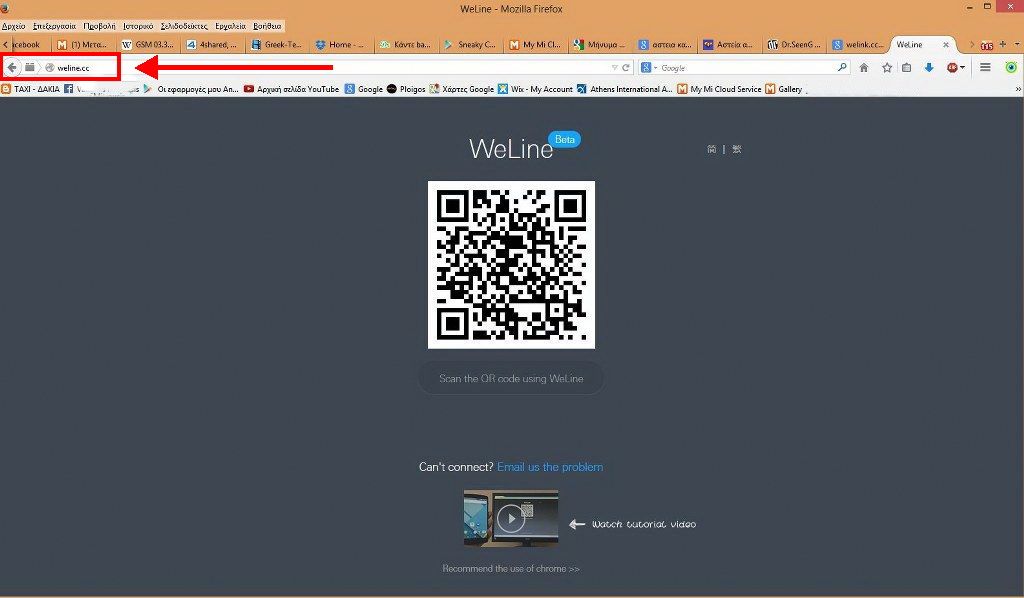The image size is (1024, 598).
Task: Open the search engine selector dropdown
Action: click(648, 67)
